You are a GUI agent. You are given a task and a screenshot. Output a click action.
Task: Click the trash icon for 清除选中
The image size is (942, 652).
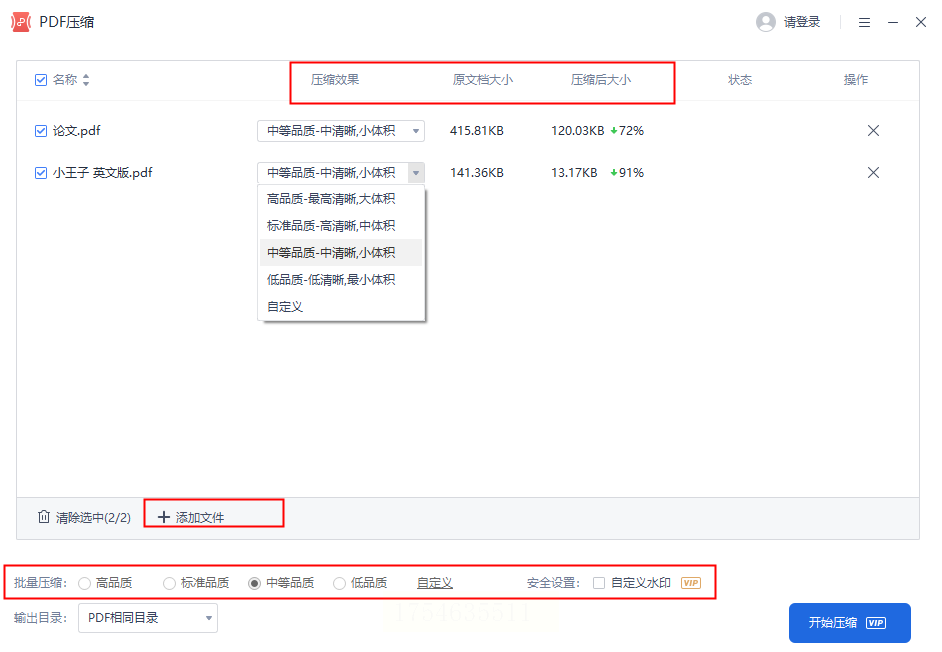[x=44, y=517]
